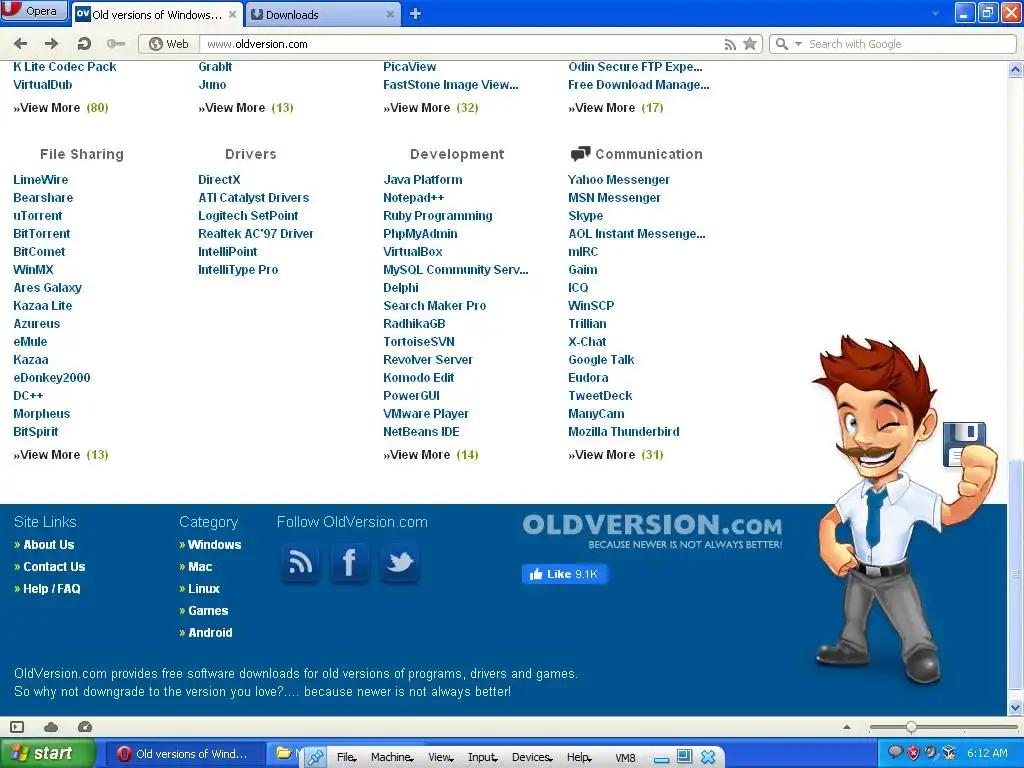Open the footer Facebook icon
Image resolution: width=1024 pixels, height=768 pixels.
coord(350,562)
